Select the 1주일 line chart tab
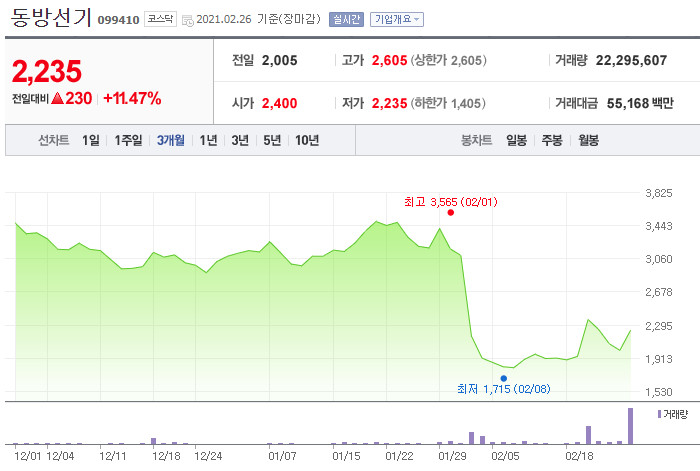This screenshot has height=471, width=700. [128, 141]
